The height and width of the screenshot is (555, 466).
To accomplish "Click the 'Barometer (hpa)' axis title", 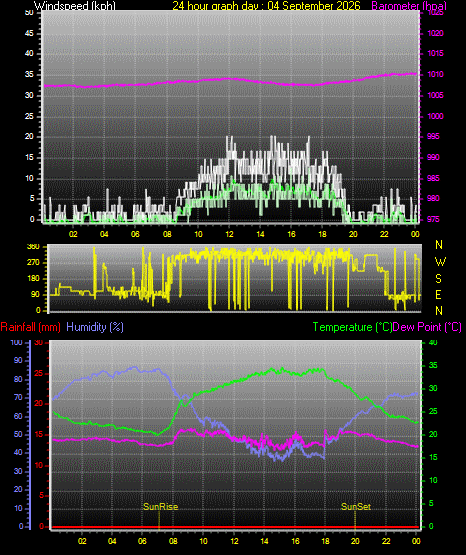I will pos(409,6).
